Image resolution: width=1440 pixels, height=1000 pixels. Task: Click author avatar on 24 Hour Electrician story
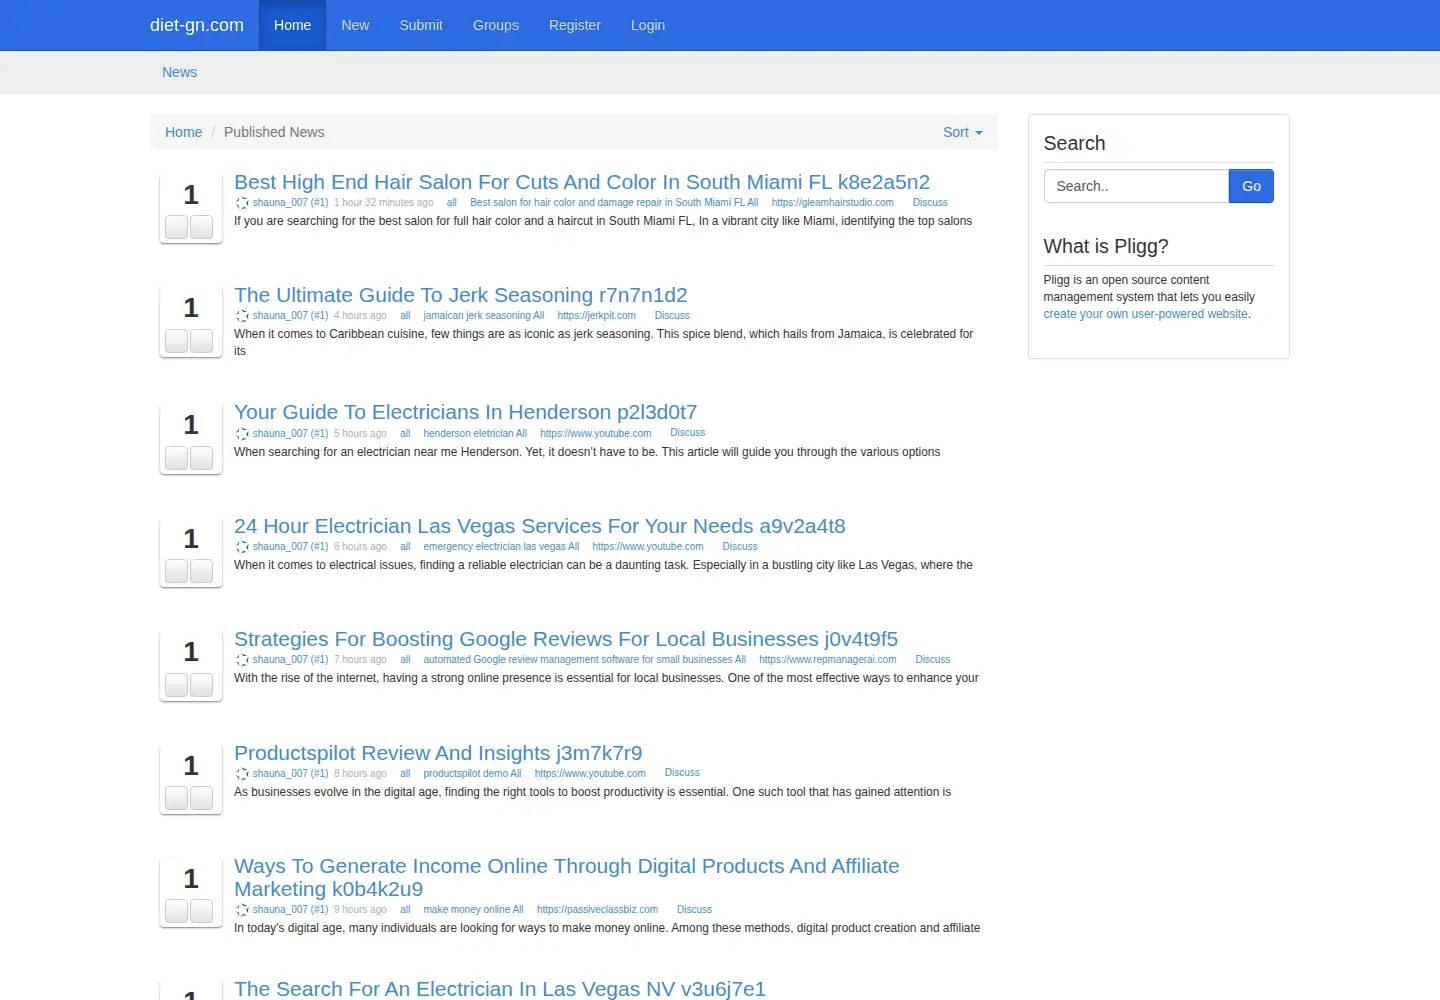coord(242,547)
